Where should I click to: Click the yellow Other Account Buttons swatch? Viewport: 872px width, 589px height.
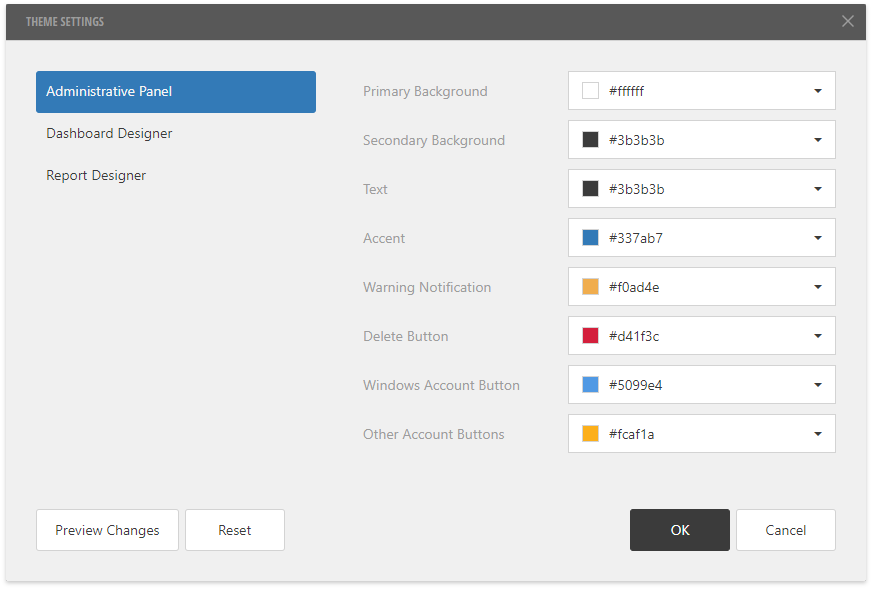(x=590, y=434)
